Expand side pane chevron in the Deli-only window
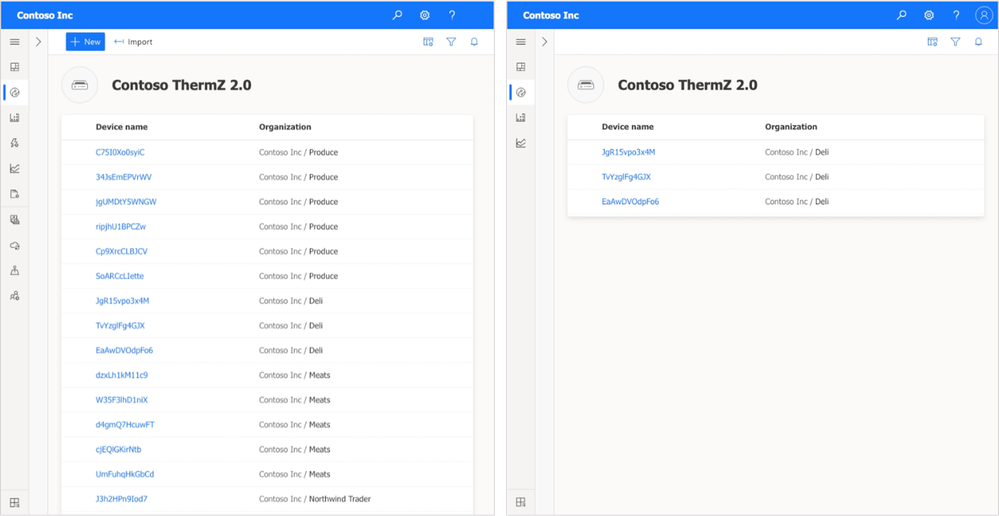This screenshot has height=516, width=999. 544,42
